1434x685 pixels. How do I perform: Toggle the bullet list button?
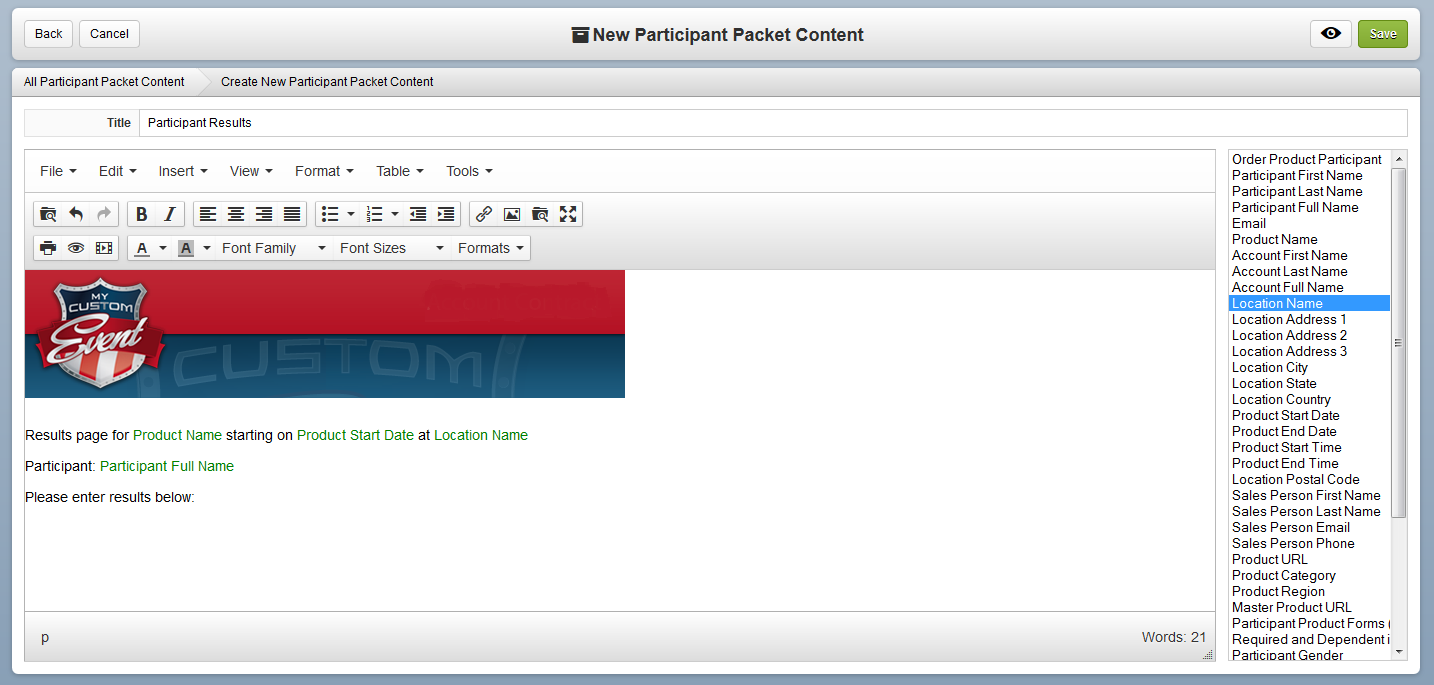click(x=330, y=214)
